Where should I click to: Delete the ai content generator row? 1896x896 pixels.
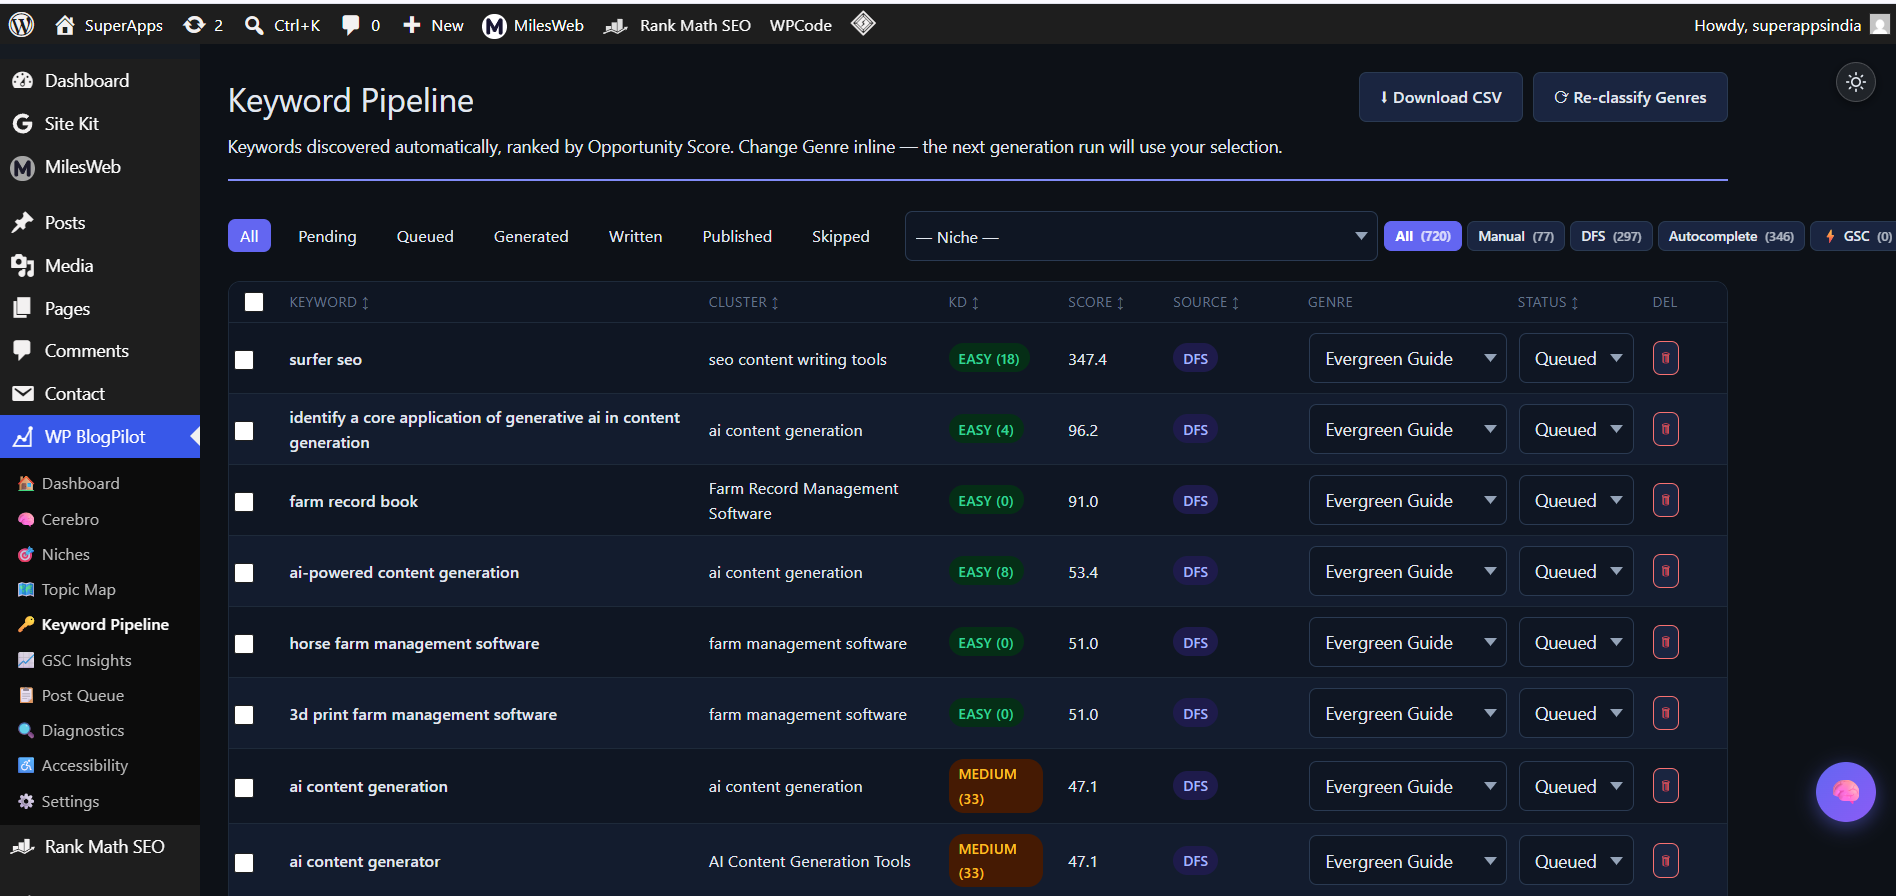(1665, 860)
